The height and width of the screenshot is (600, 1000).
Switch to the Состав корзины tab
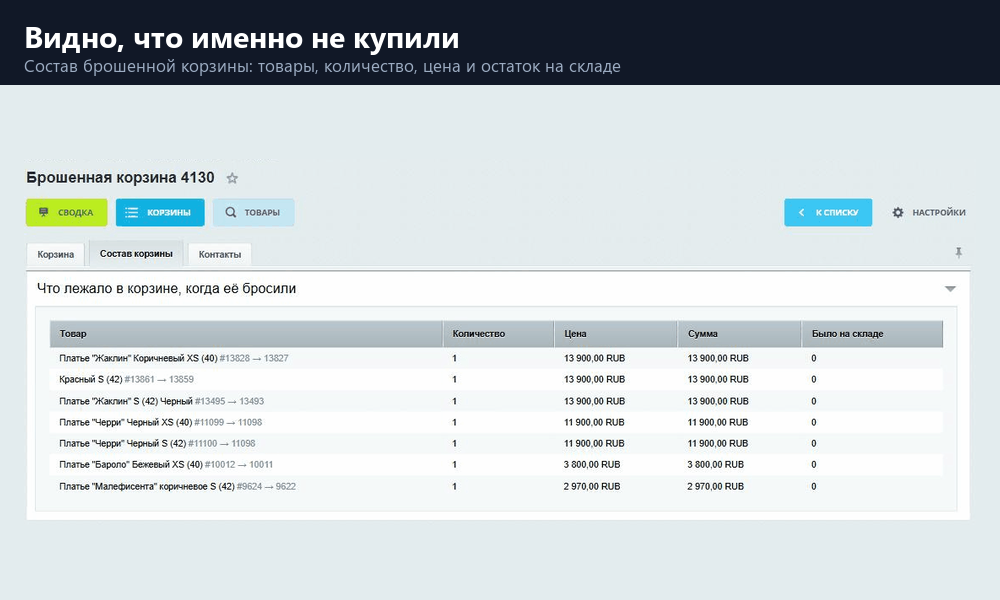coord(136,254)
